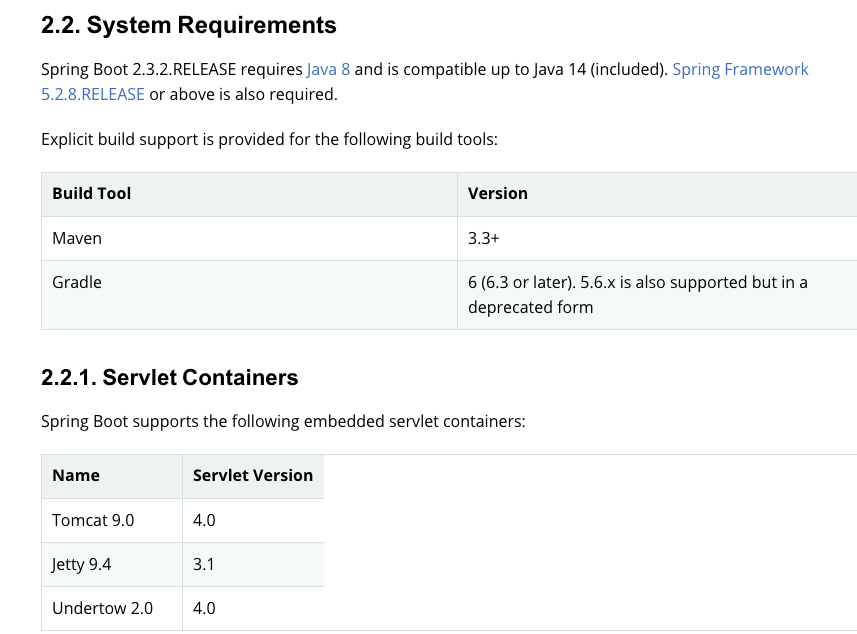Screen dimensions: 857x634
Task: Click the Name column header
Action: (x=76, y=475)
